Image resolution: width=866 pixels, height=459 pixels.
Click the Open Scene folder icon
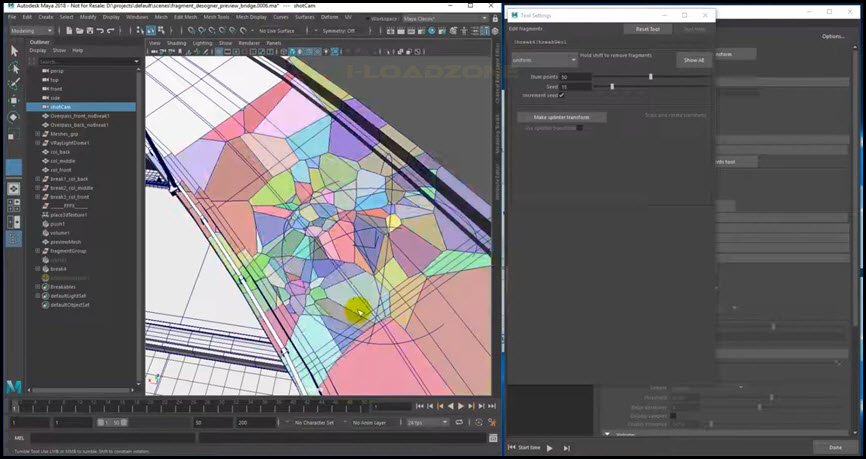point(81,31)
